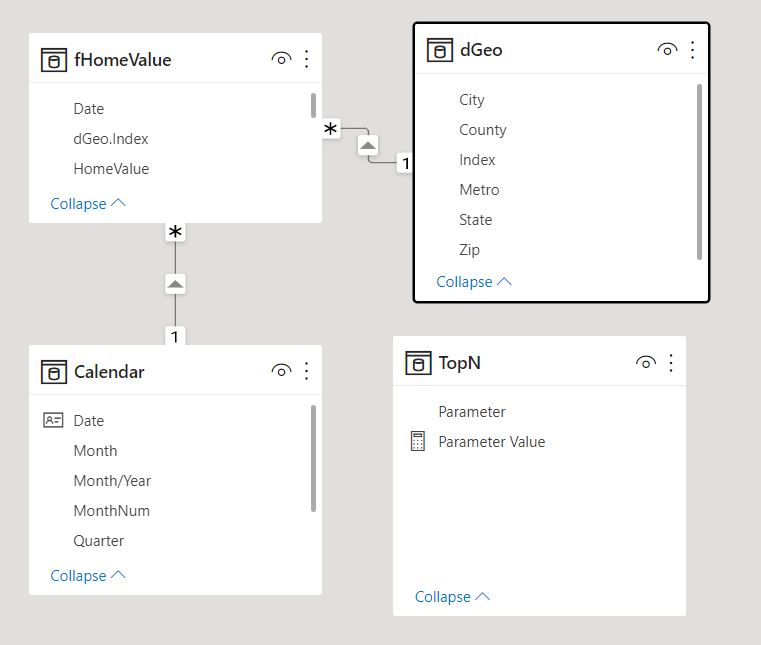Screen dimensions: 761x645
Task: Click the Parameter Value calculator icon
Action: coord(418,442)
